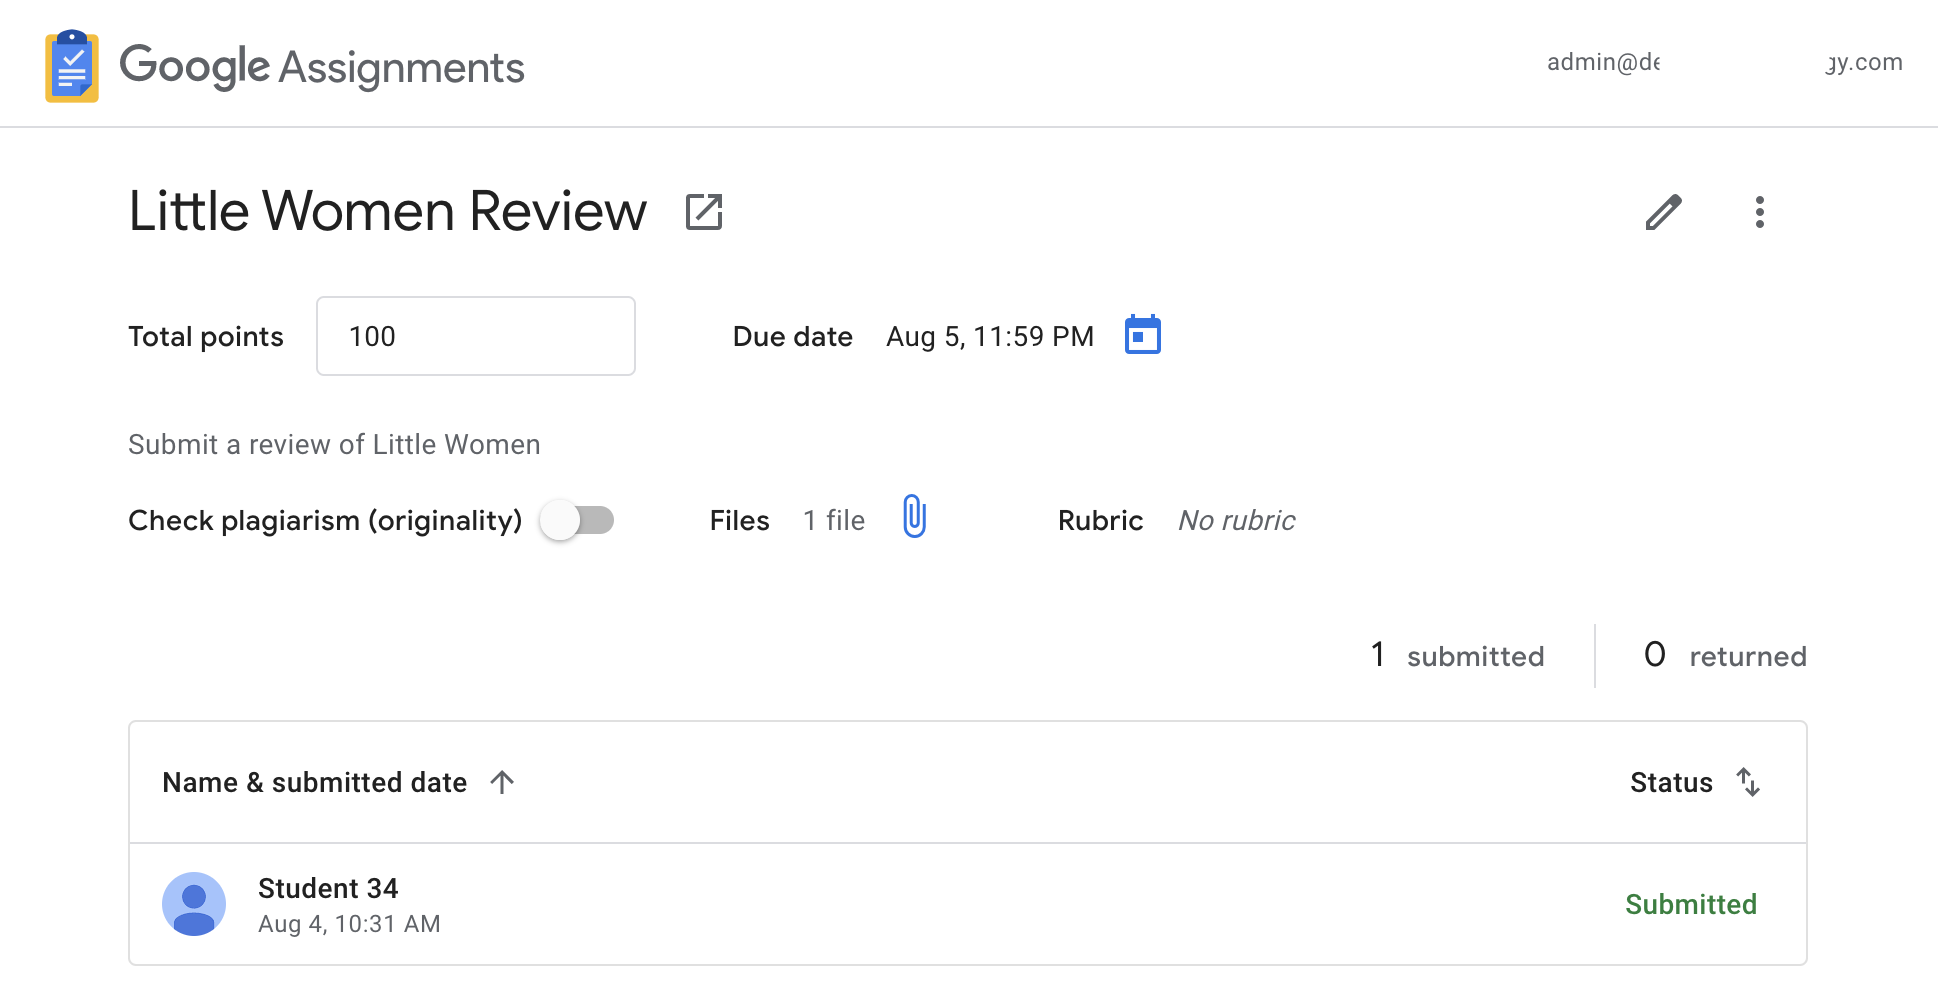Open the Rubric selector showing No rubric

point(1236,520)
